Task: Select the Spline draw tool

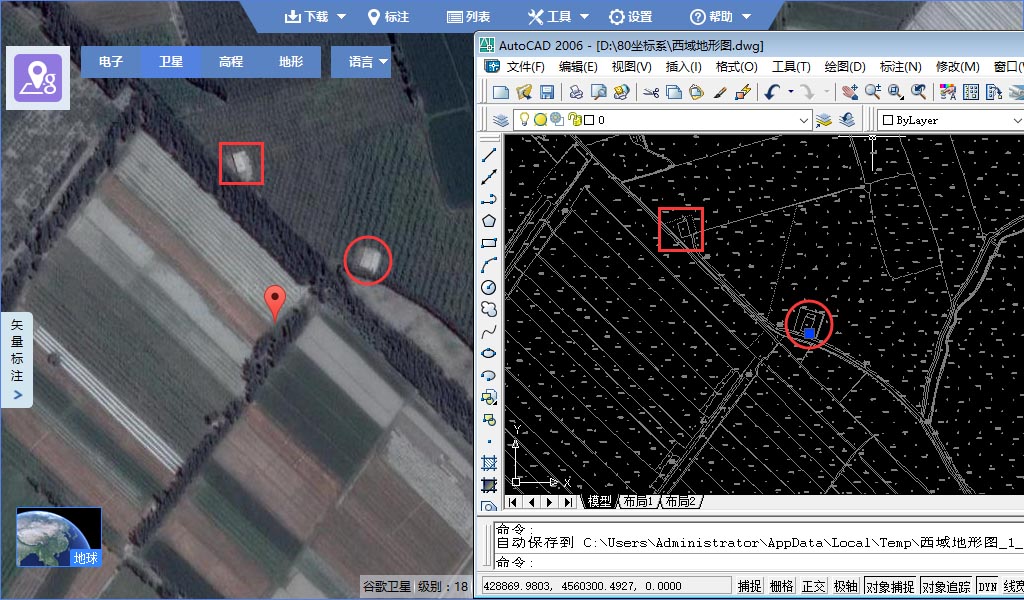Action: (489, 332)
